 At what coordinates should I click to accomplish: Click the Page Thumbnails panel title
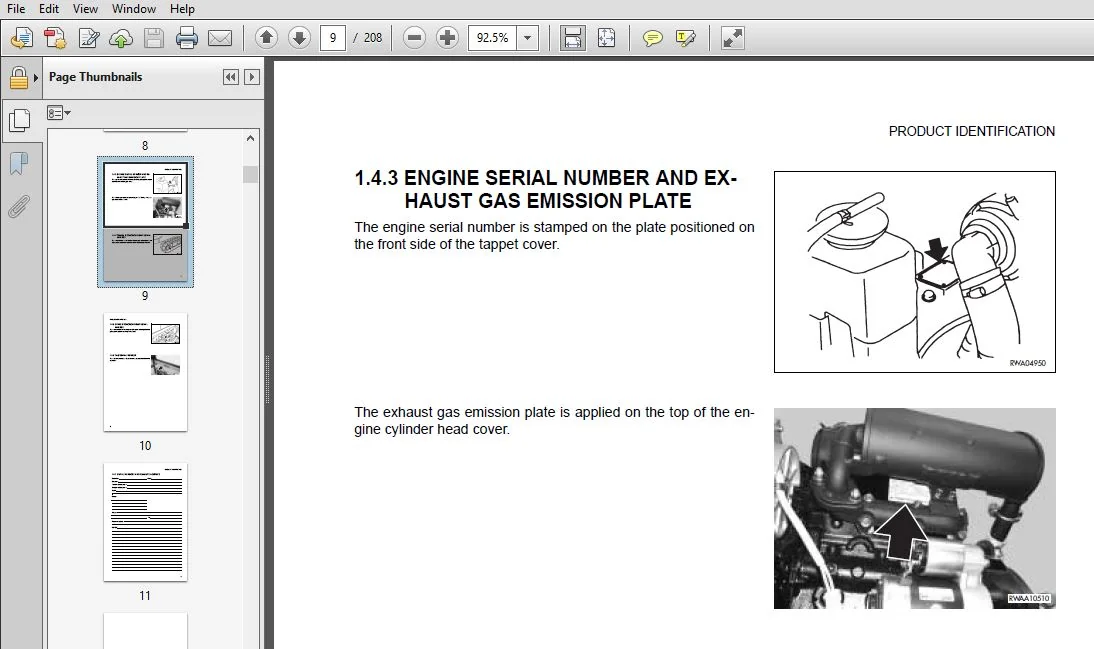click(x=96, y=77)
